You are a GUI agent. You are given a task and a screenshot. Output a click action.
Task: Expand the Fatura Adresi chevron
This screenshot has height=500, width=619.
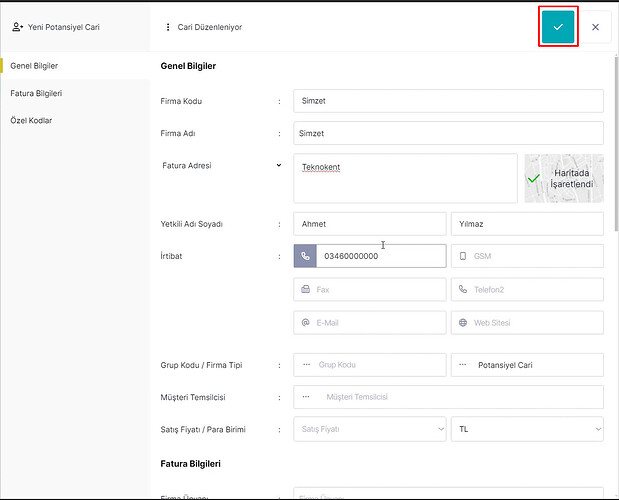pos(279,165)
